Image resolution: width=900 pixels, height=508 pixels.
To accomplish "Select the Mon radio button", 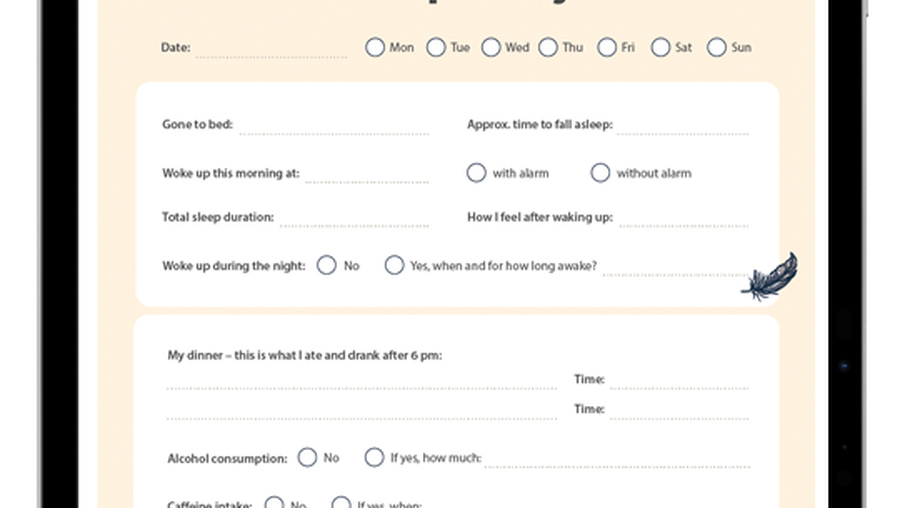I will [x=375, y=47].
